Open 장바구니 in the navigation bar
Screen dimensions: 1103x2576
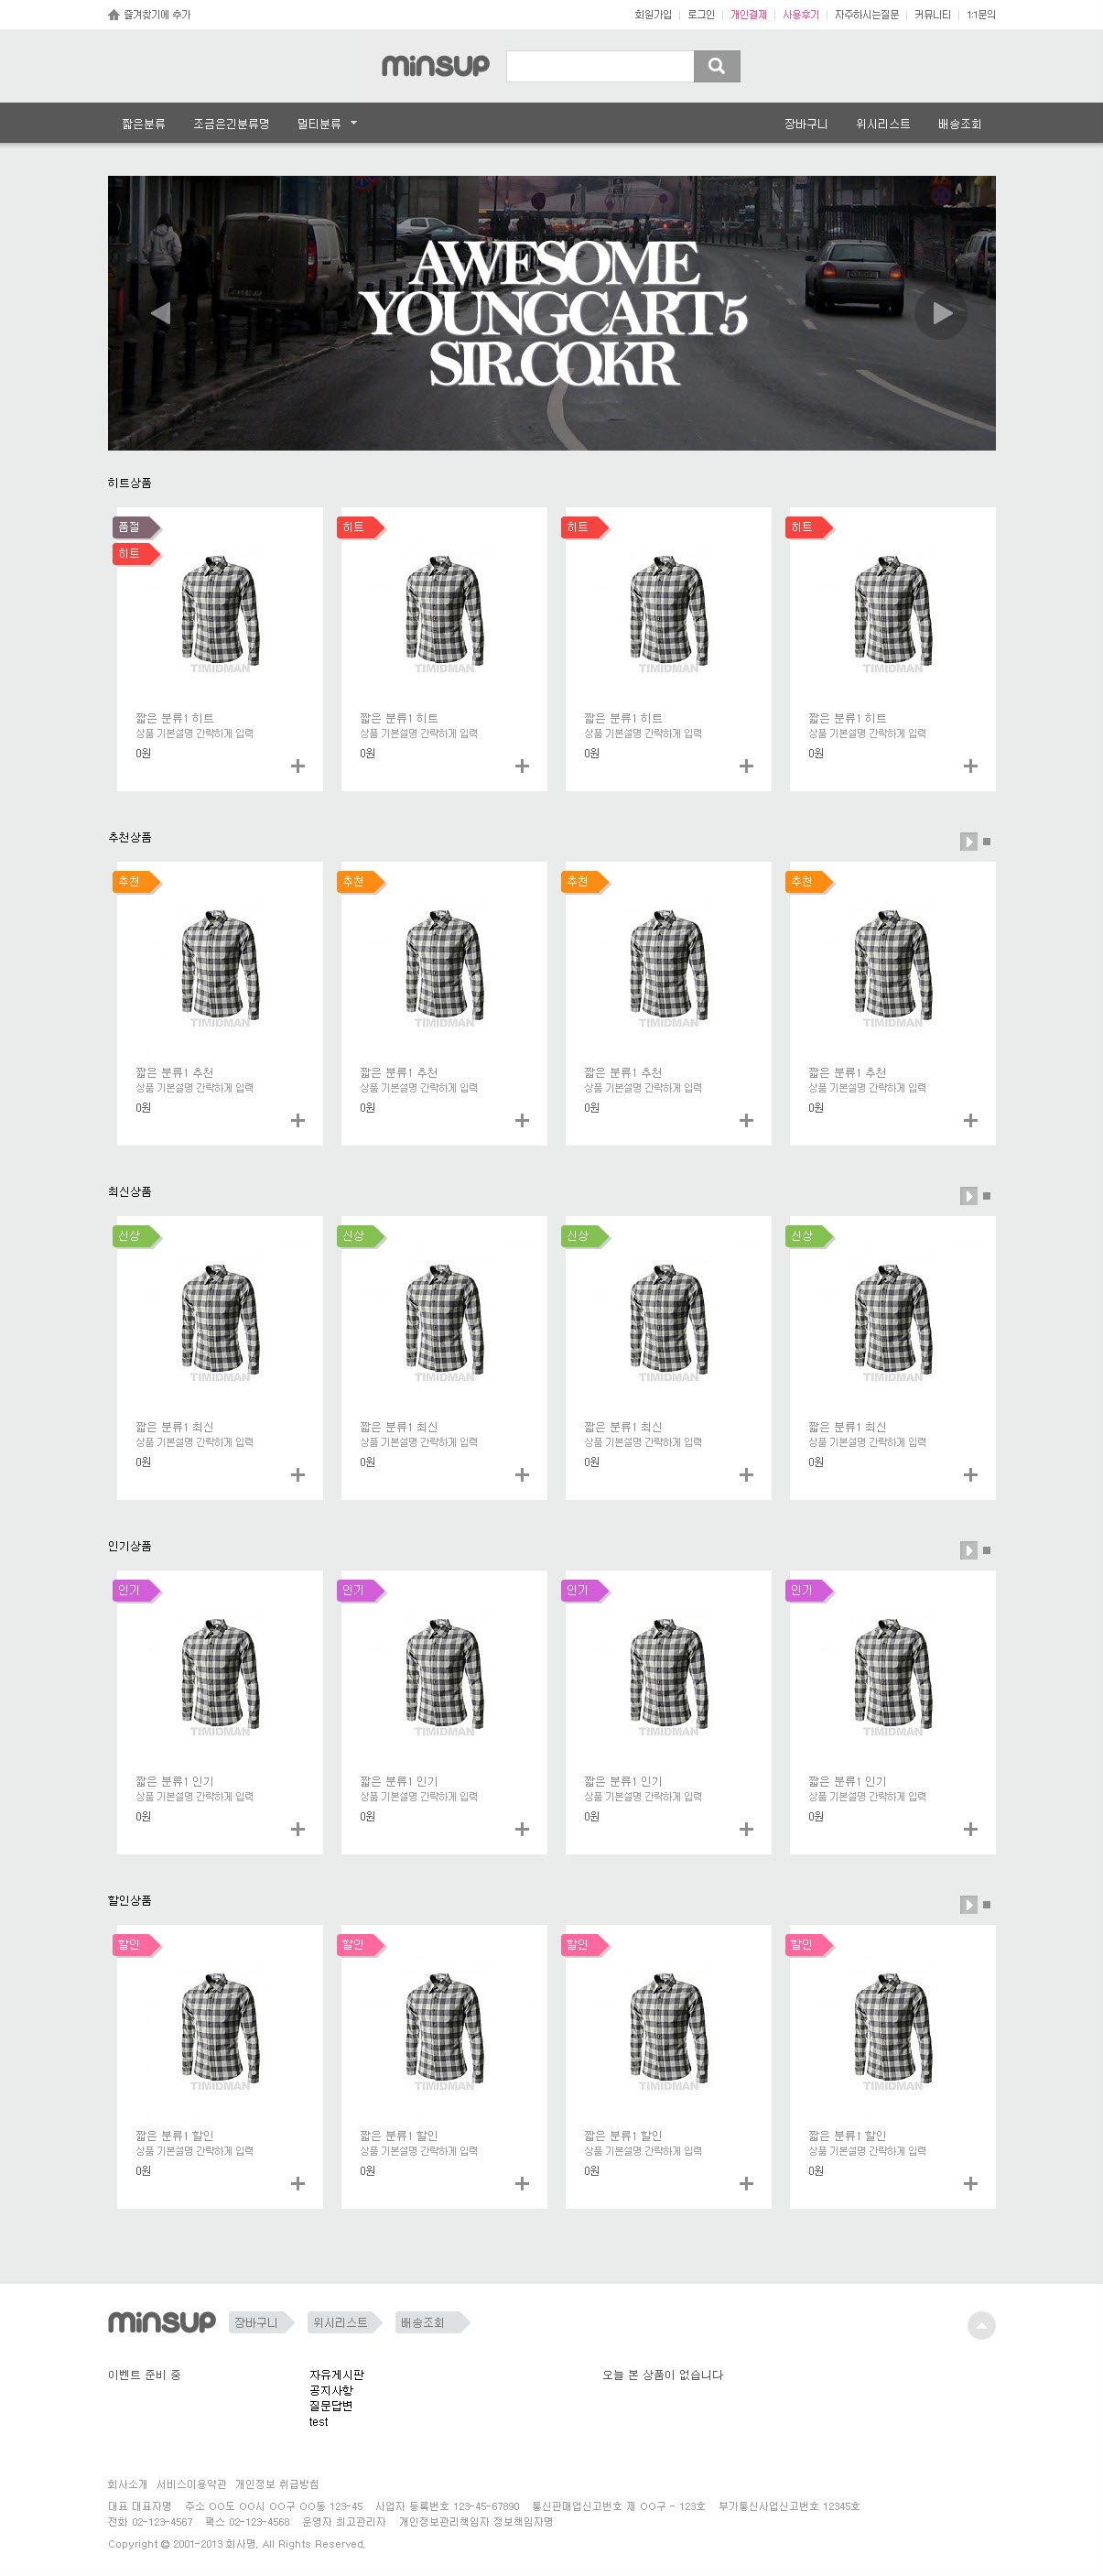[x=805, y=124]
